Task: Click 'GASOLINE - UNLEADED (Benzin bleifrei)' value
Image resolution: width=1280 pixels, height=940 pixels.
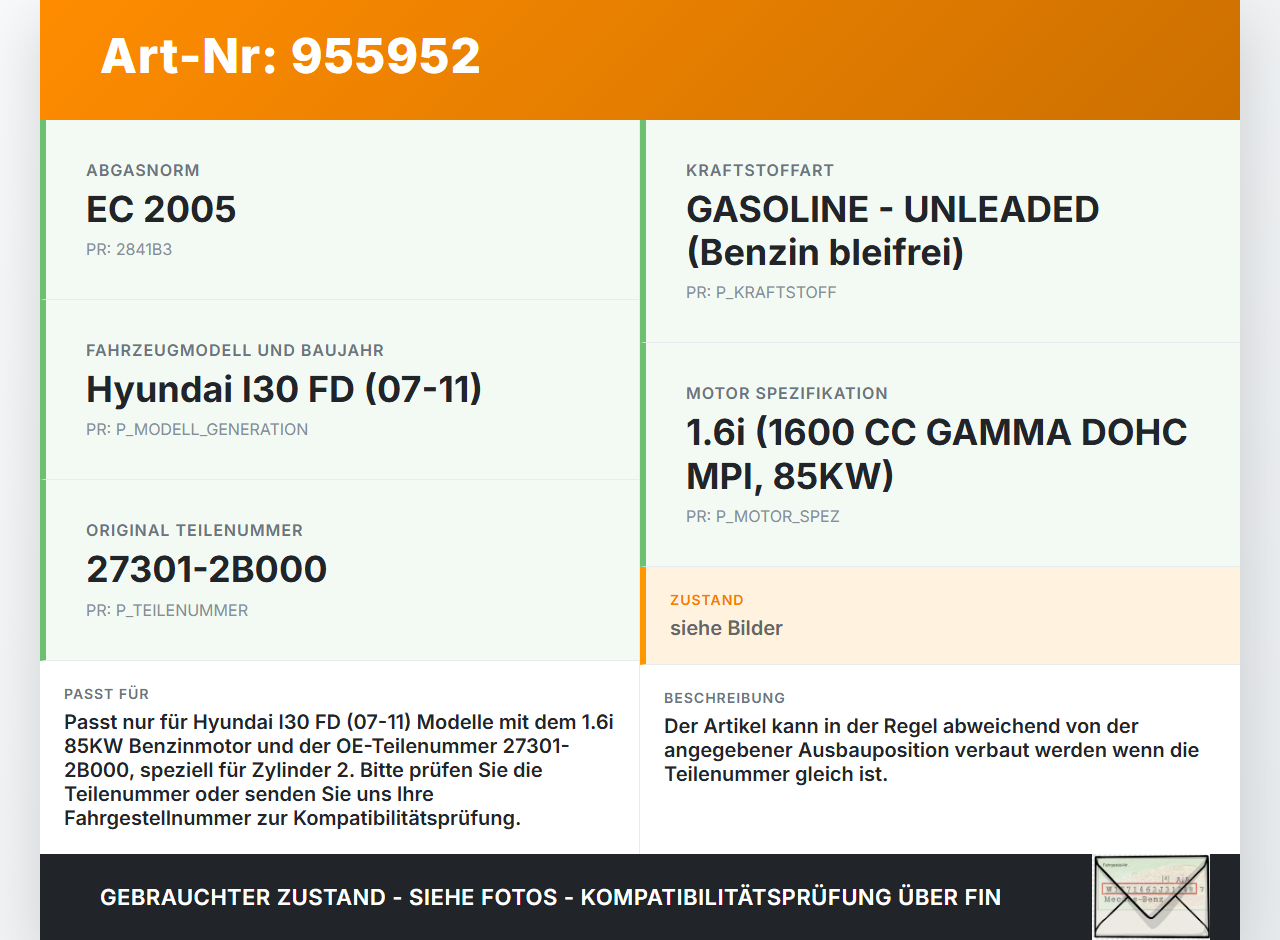Action: click(x=892, y=231)
